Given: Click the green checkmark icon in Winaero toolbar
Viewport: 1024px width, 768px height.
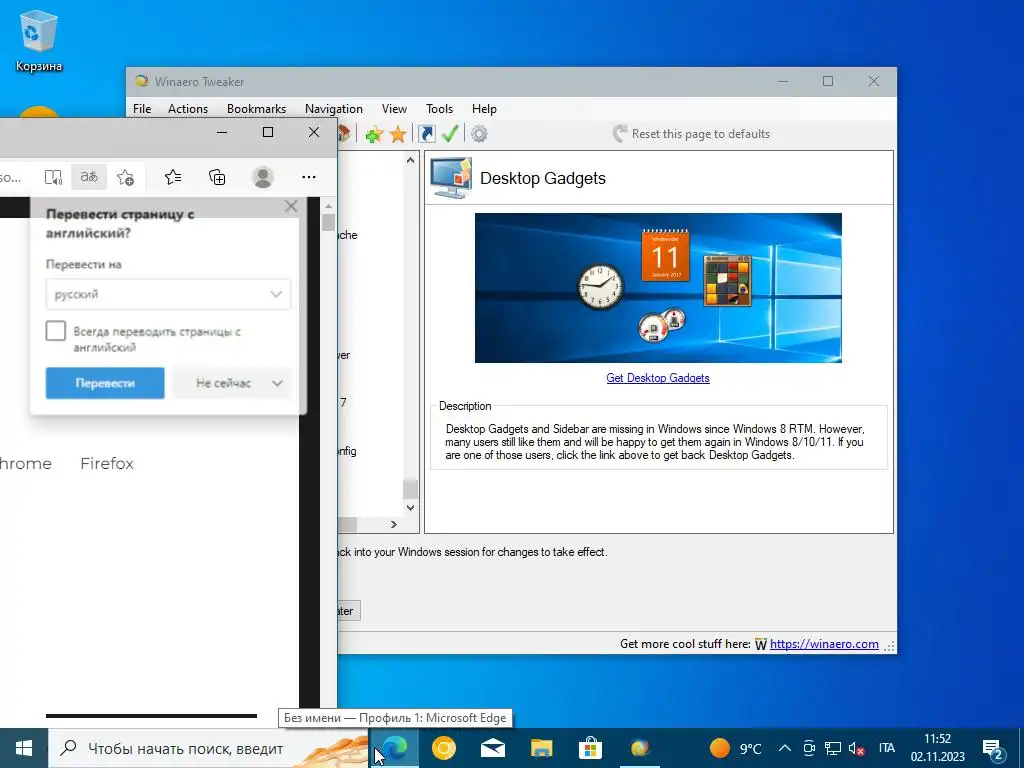Looking at the screenshot, I should coord(450,134).
